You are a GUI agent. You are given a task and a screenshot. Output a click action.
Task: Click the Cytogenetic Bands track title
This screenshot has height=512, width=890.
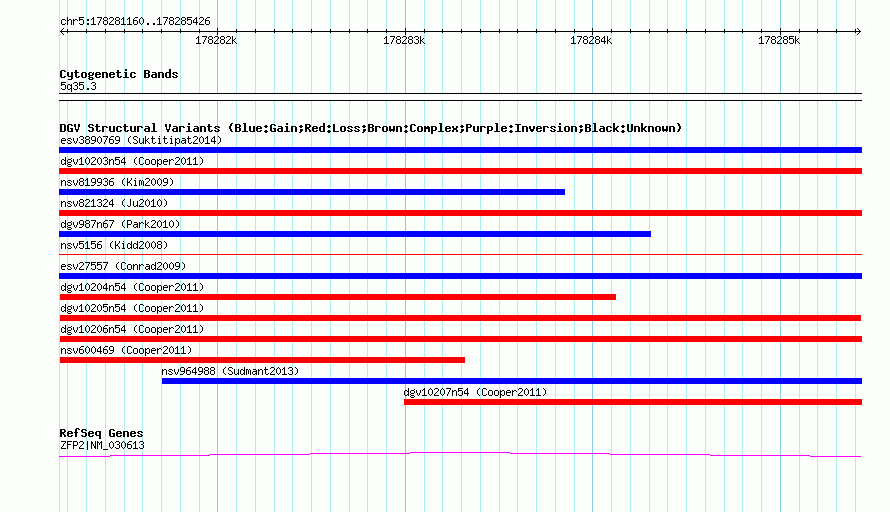119,74
